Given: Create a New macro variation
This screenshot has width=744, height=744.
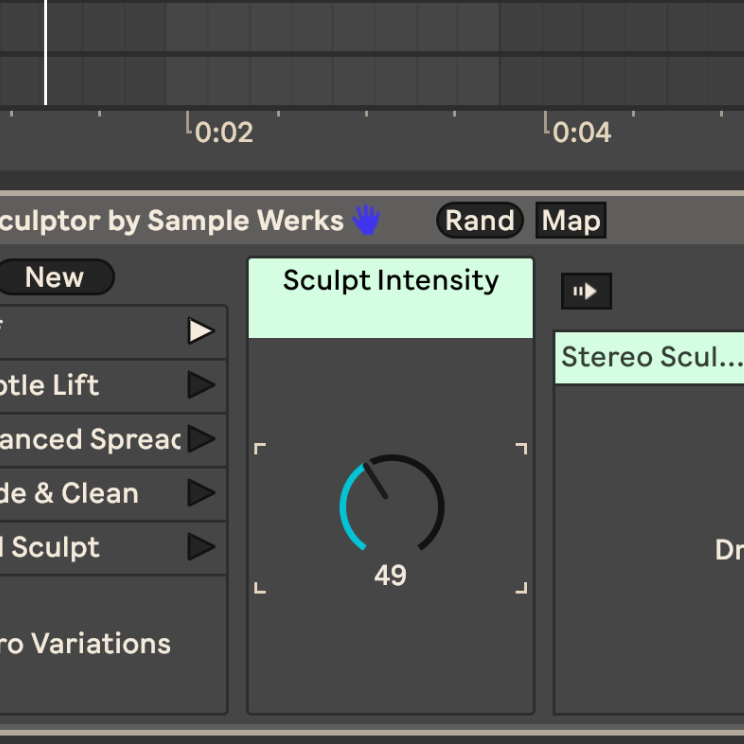Looking at the screenshot, I should (x=55, y=277).
